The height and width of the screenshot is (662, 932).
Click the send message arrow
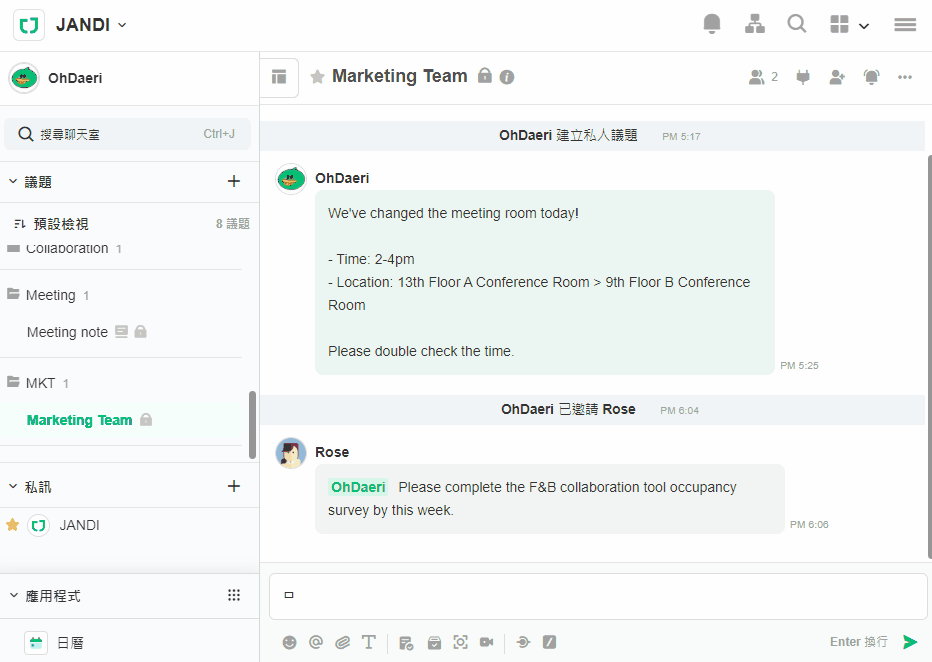point(910,642)
